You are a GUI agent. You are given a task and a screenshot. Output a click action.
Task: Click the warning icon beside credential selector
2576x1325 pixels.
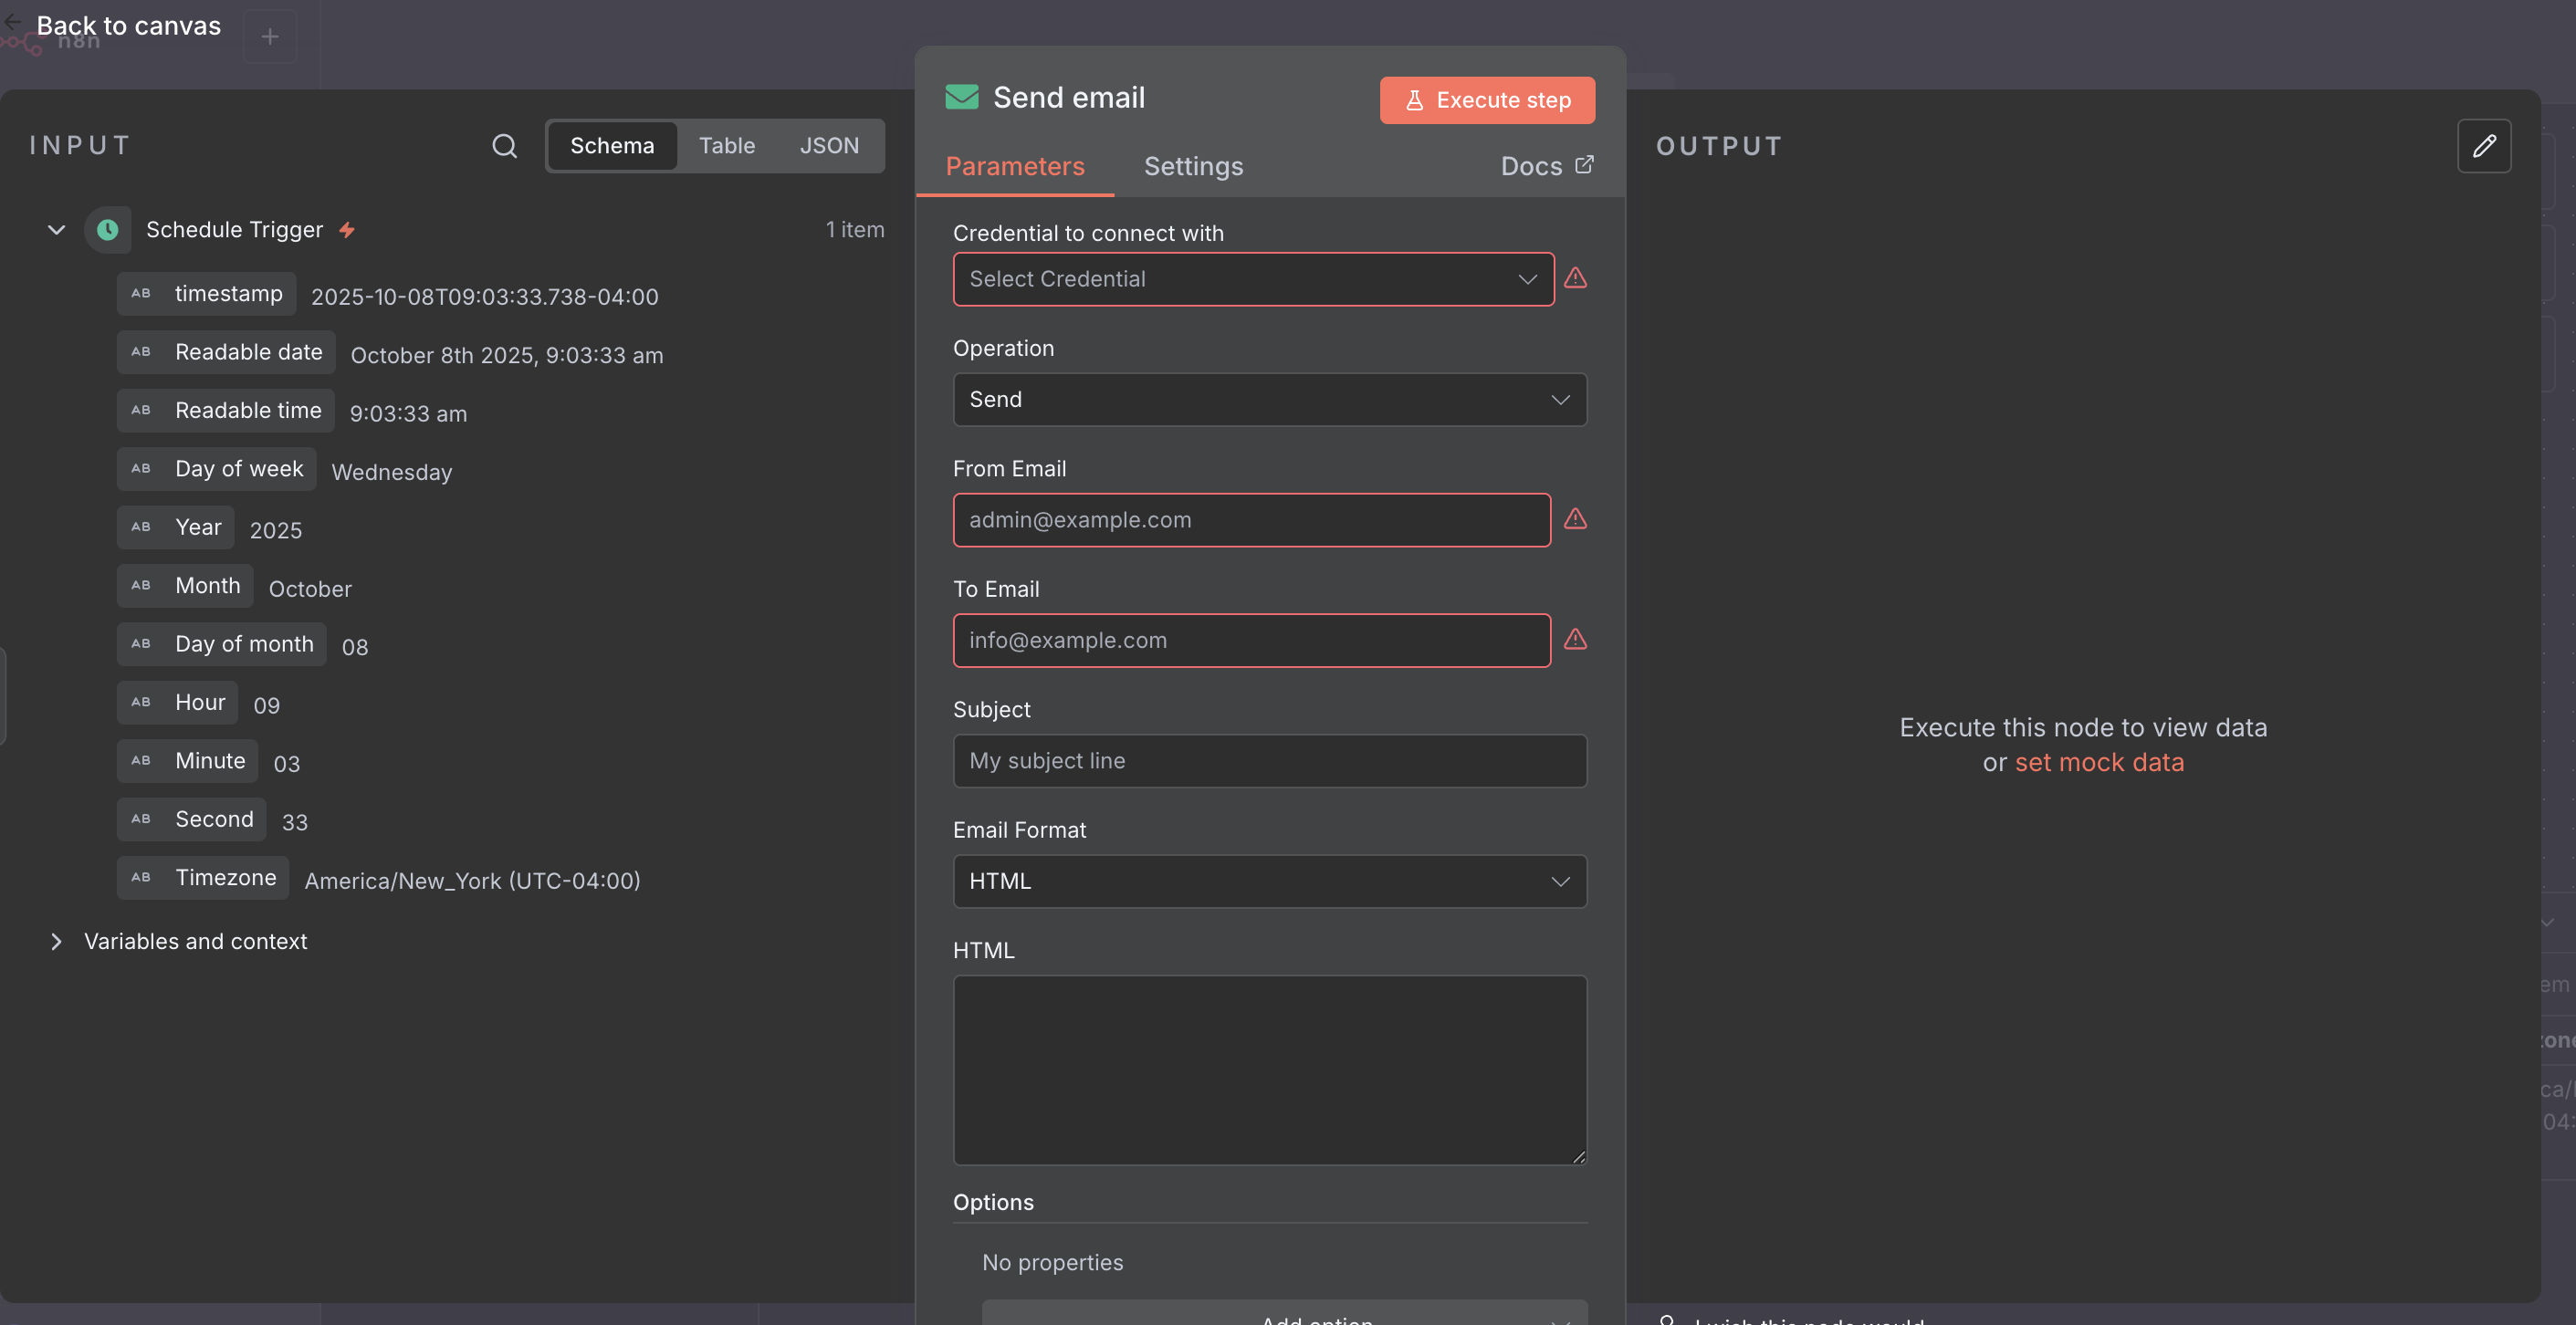pyautogui.click(x=1575, y=278)
